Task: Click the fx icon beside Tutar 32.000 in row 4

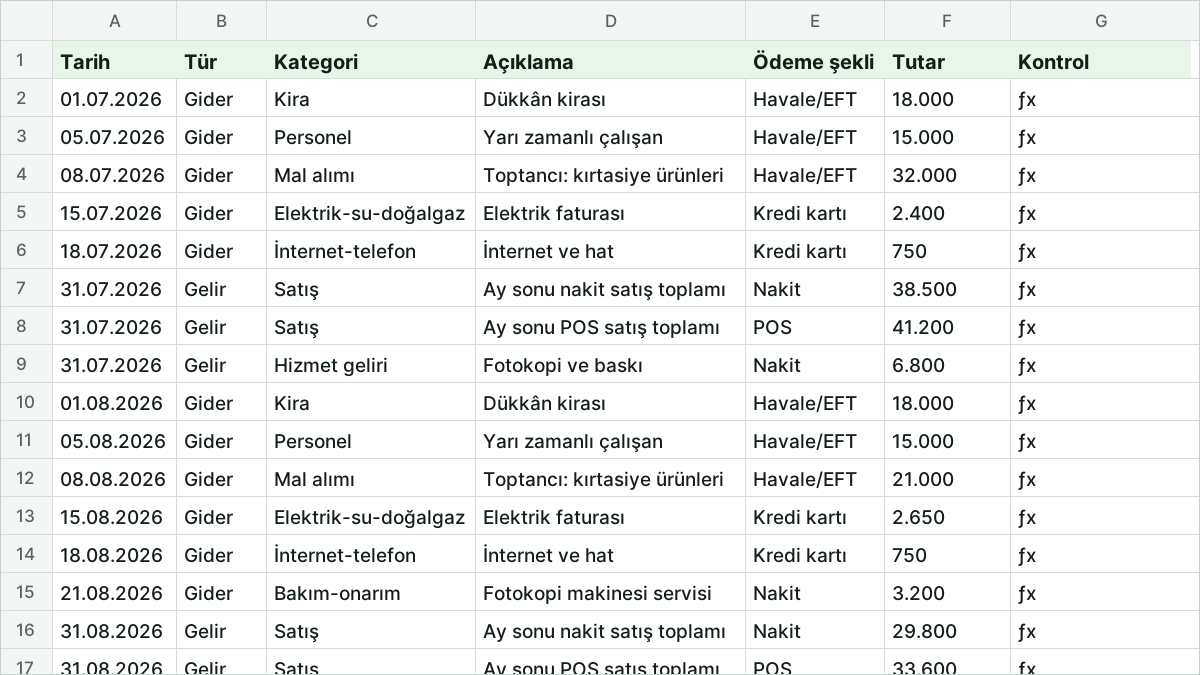Action: pos(1027,176)
